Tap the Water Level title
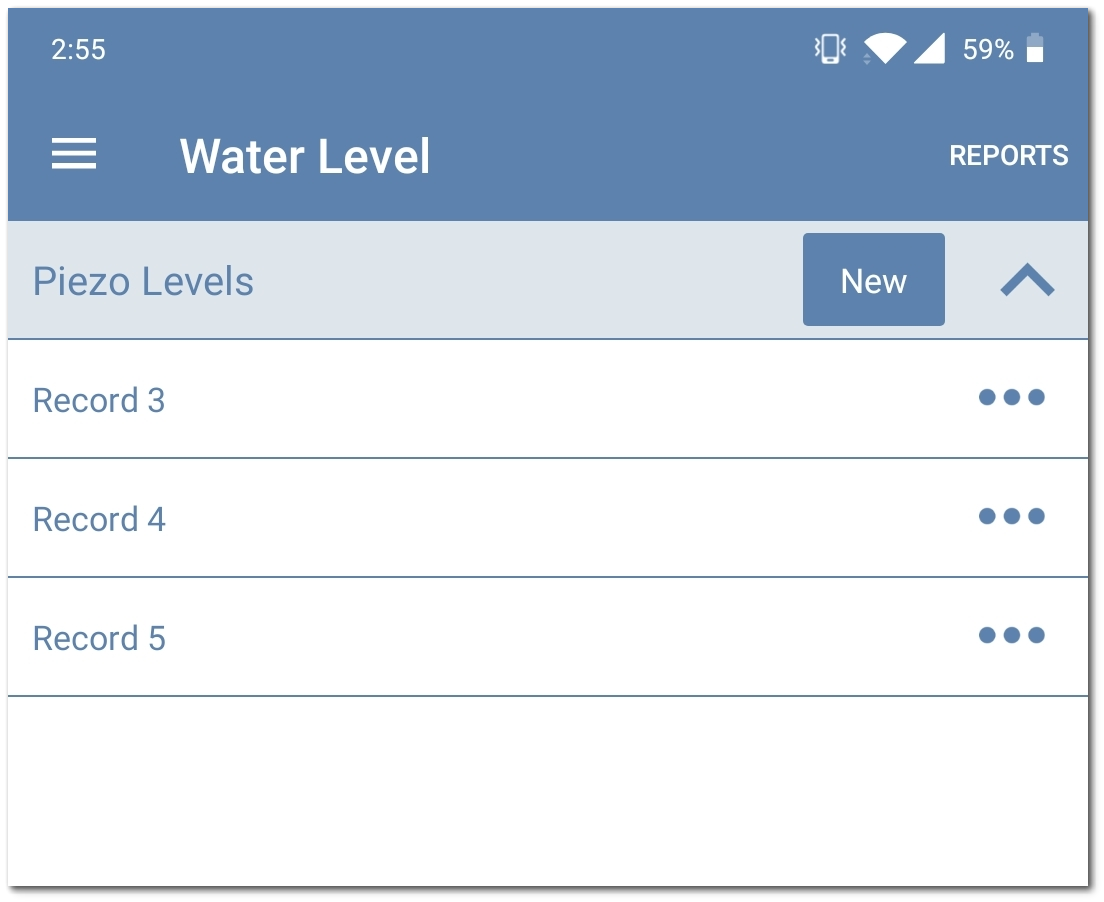This screenshot has height=902, width=1104. (x=305, y=157)
